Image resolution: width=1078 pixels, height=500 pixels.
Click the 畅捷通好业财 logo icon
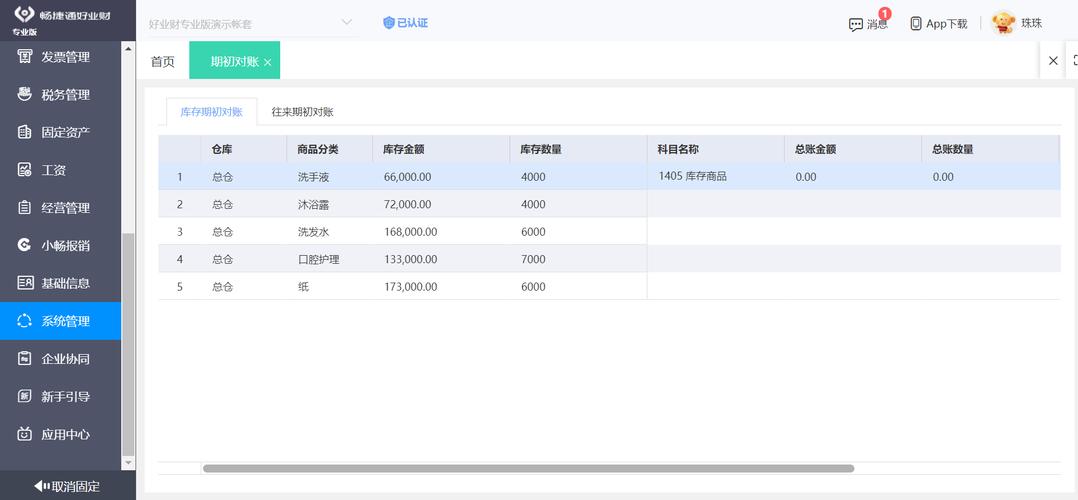(x=25, y=14)
